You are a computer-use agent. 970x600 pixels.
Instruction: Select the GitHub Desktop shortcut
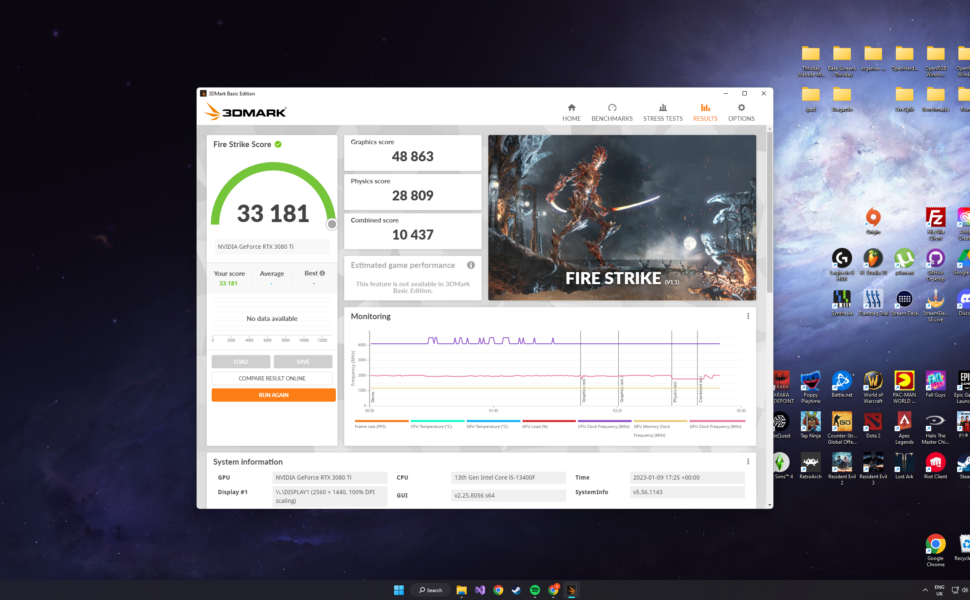pos(935,264)
